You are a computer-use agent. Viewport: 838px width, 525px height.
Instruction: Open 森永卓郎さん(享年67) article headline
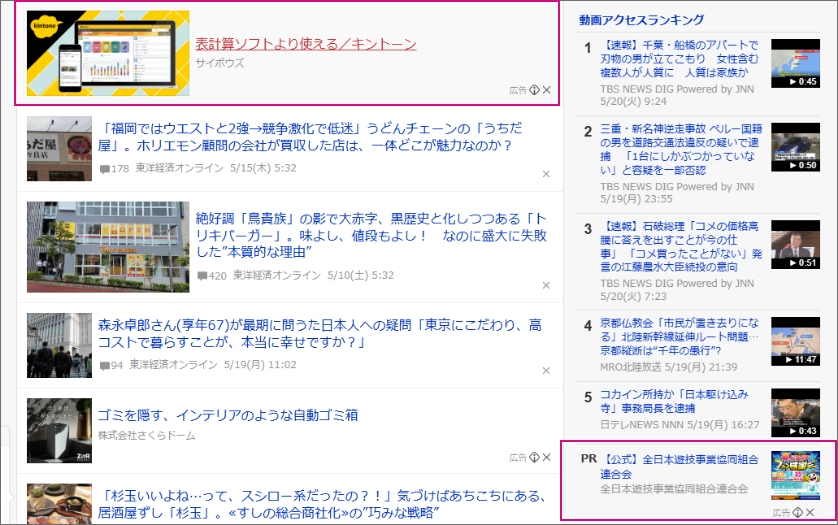320,333
